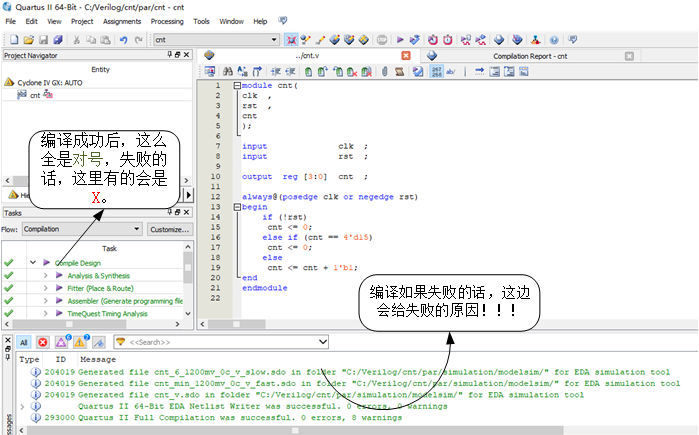Image resolution: width=699 pixels, height=435 pixels.
Task: Switch to the Compilation Report - cnt tab
Action: point(530,56)
